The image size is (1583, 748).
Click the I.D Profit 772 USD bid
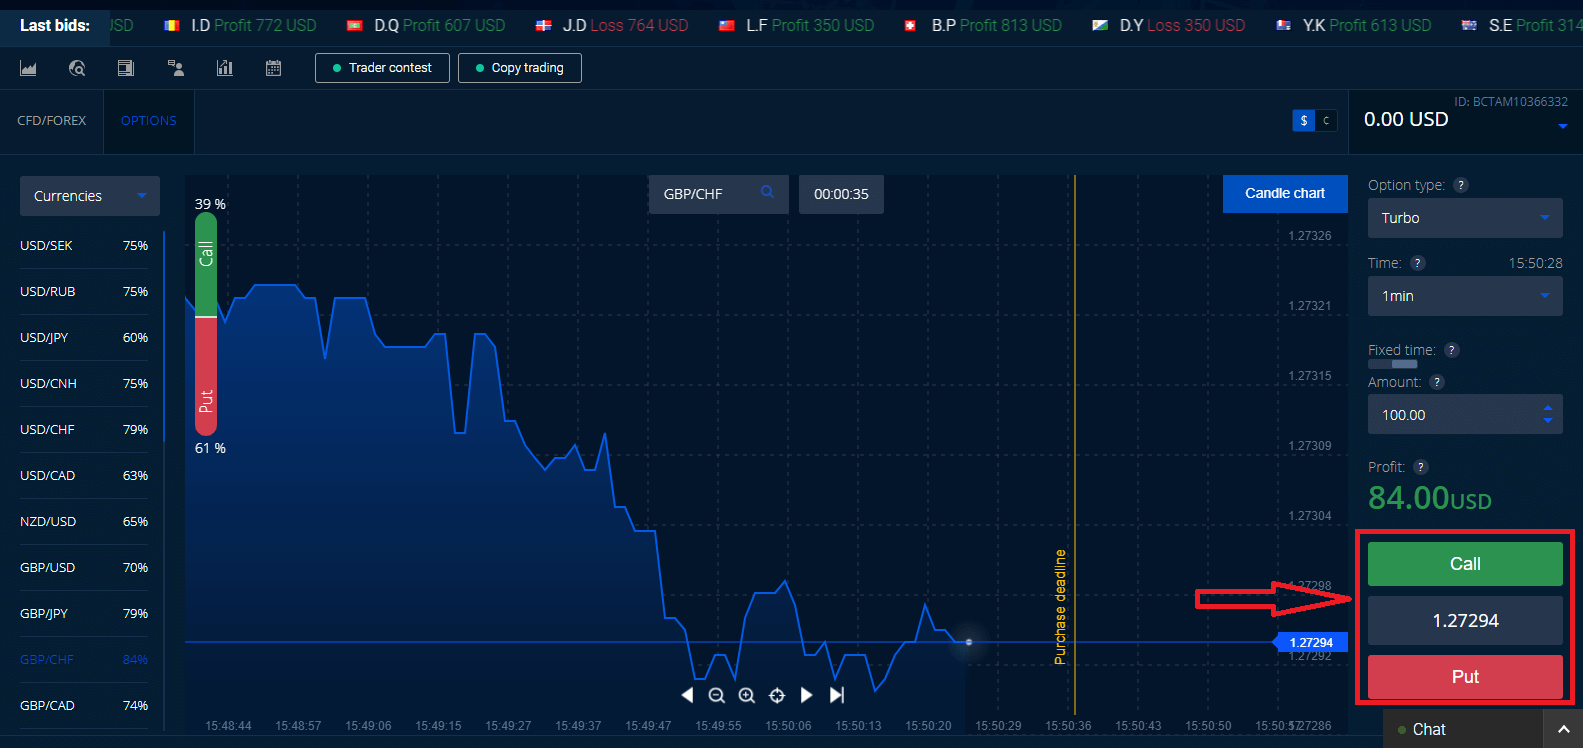(240, 25)
